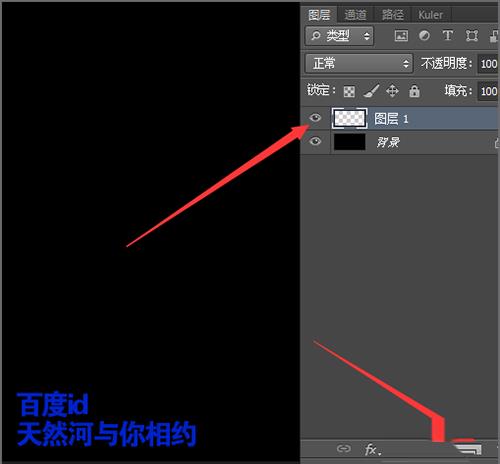Image resolution: width=500 pixels, height=464 pixels.
Task: Lock layer position move icon
Action: 392,91
